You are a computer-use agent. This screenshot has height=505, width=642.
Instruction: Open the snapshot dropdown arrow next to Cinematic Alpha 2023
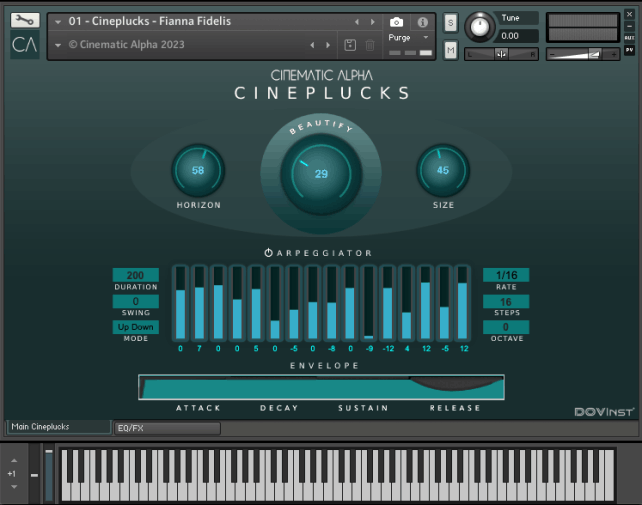coord(58,45)
